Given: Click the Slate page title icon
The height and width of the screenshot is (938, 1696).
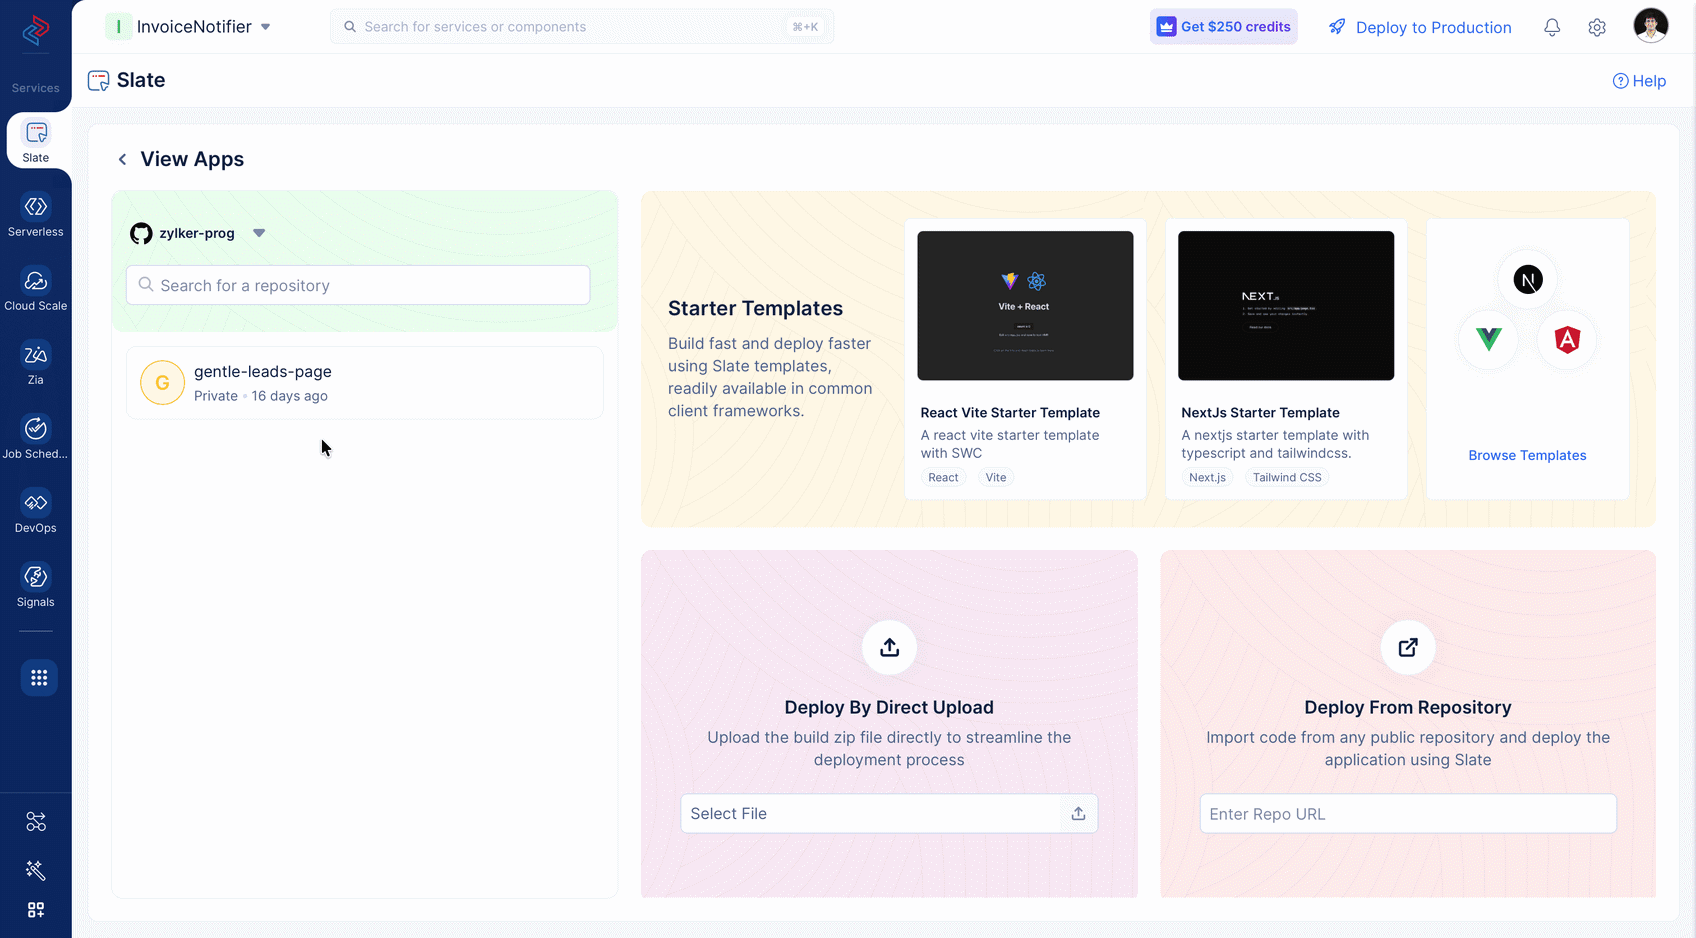Looking at the screenshot, I should (98, 81).
